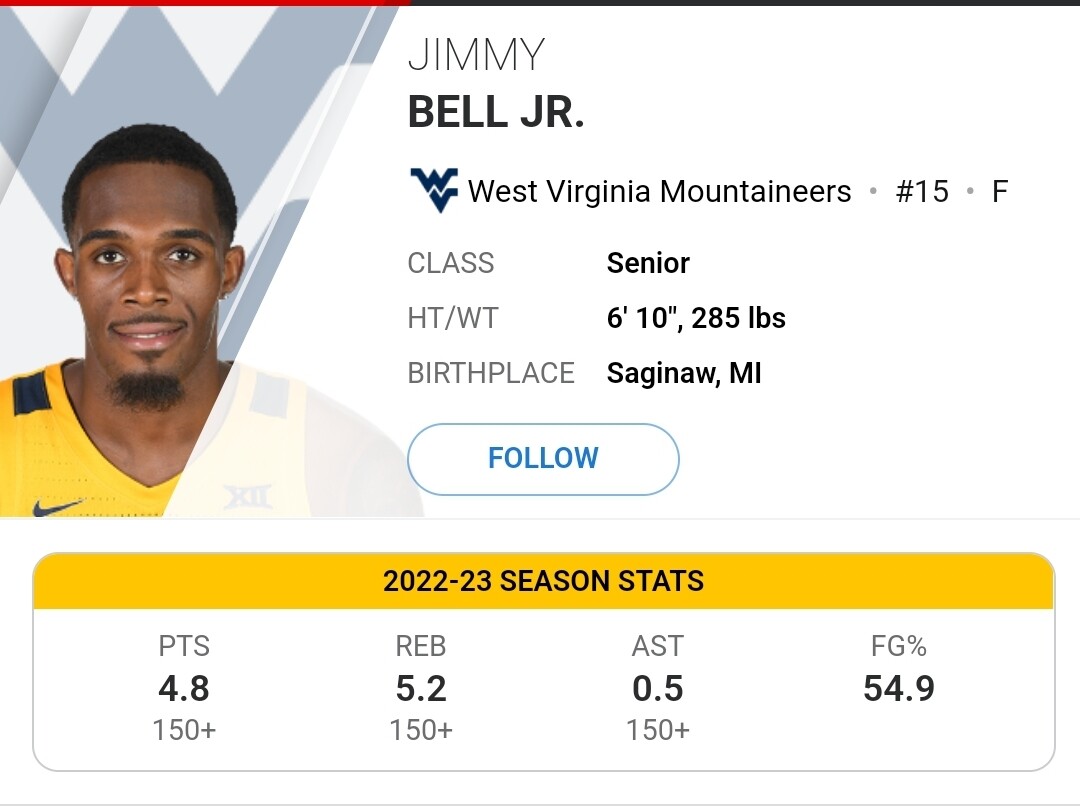The height and width of the screenshot is (806, 1080).
Task: Click the JIMMY first name text
Action: (x=477, y=55)
